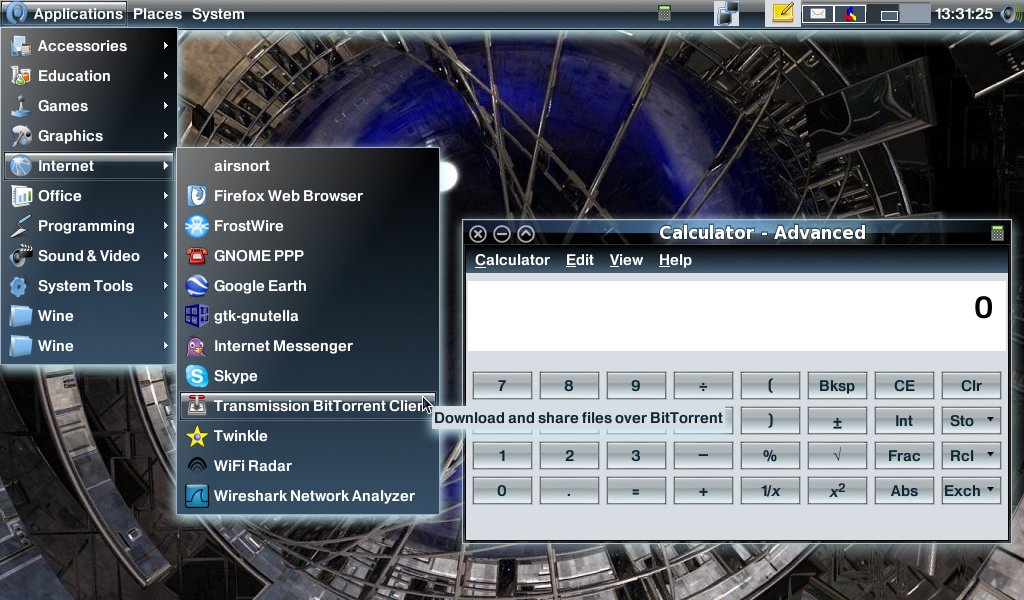The height and width of the screenshot is (600, 1024).
Task: Click the square root button in Calculator
Action: [837, 456]
